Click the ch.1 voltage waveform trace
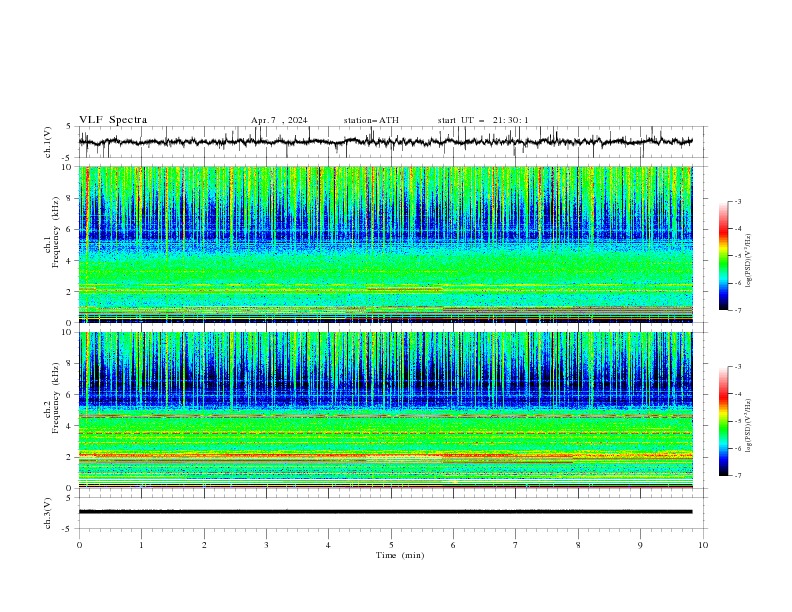The image size is (792, 612). [385, 142]
